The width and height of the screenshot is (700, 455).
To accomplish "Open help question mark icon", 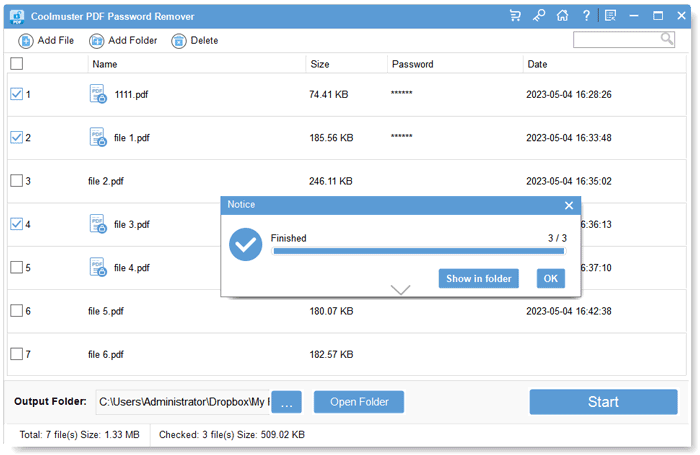I will pyautogui.click(x=586, y=16).
